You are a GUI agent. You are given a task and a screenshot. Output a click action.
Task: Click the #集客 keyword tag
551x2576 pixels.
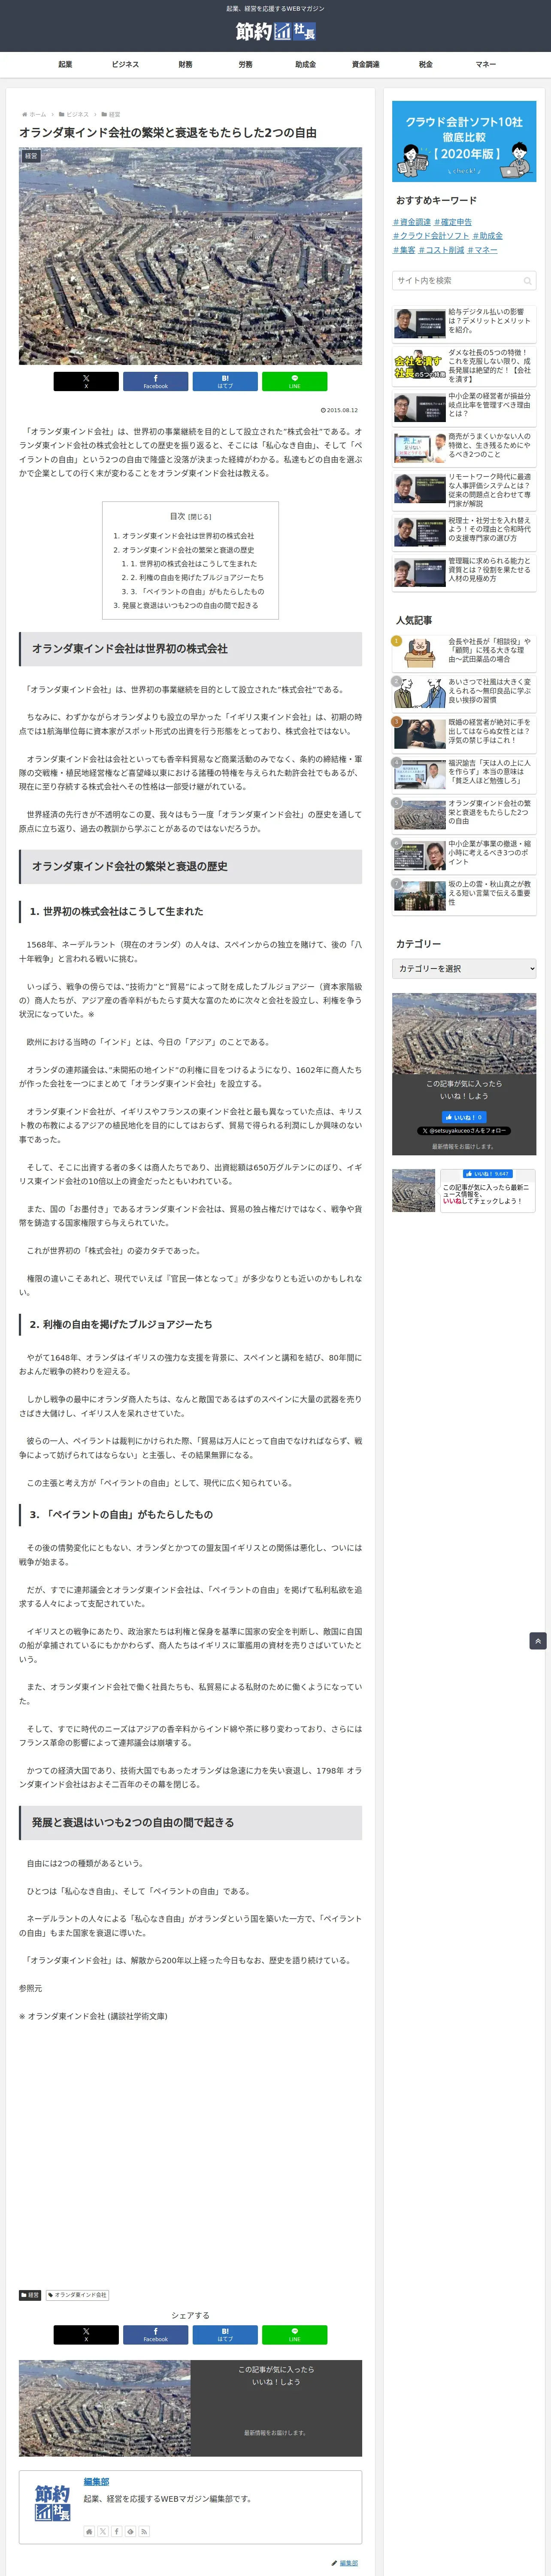404,250
